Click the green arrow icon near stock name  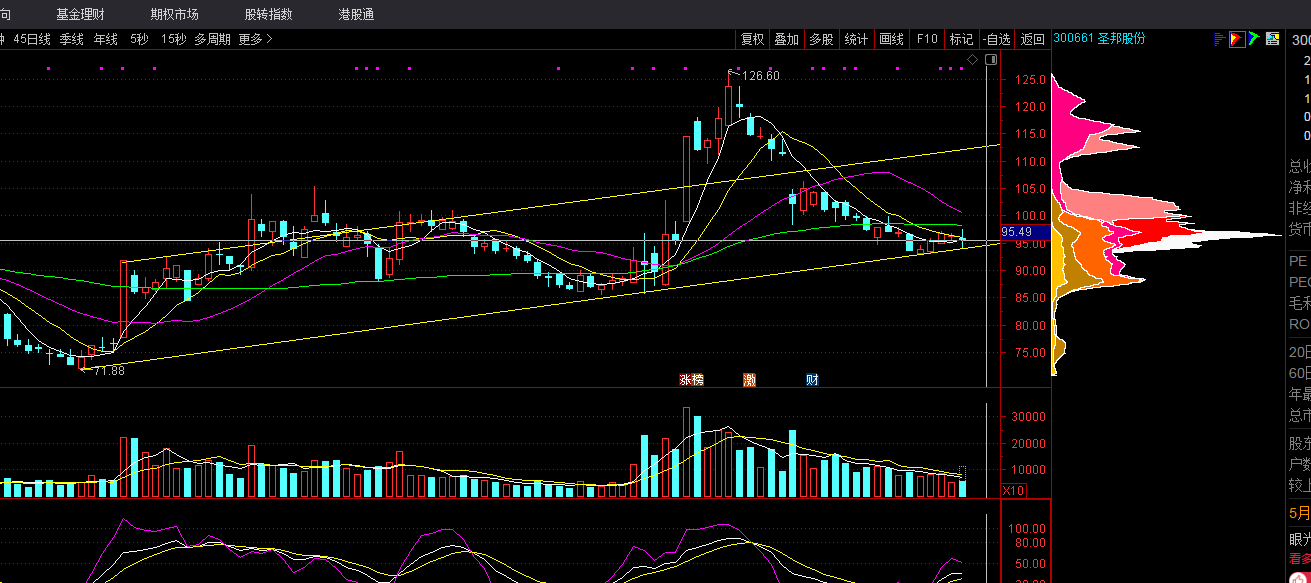coord(1254,39)
